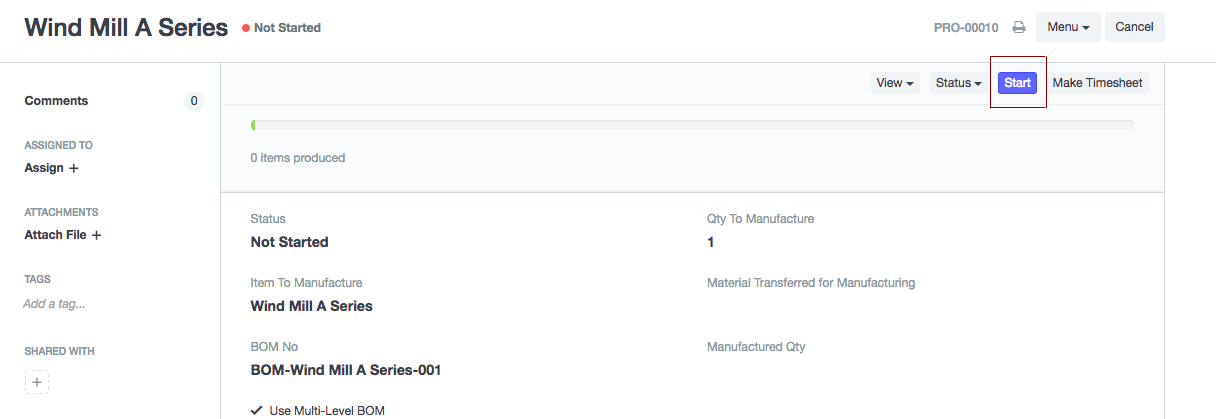Click the Make Timesheet button
This screenshot has height=419, width=1216.
pyautogui.click(x=1098, y=83)
